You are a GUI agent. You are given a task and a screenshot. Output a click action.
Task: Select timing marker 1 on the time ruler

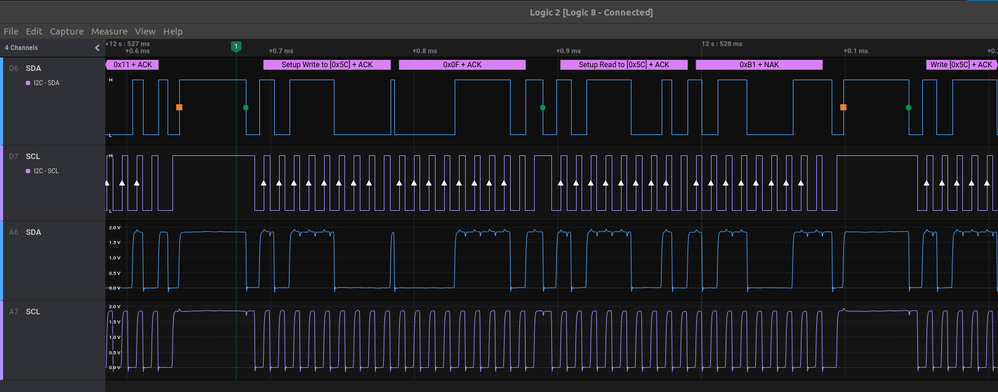pyautogui.click(x=236, y=46)
